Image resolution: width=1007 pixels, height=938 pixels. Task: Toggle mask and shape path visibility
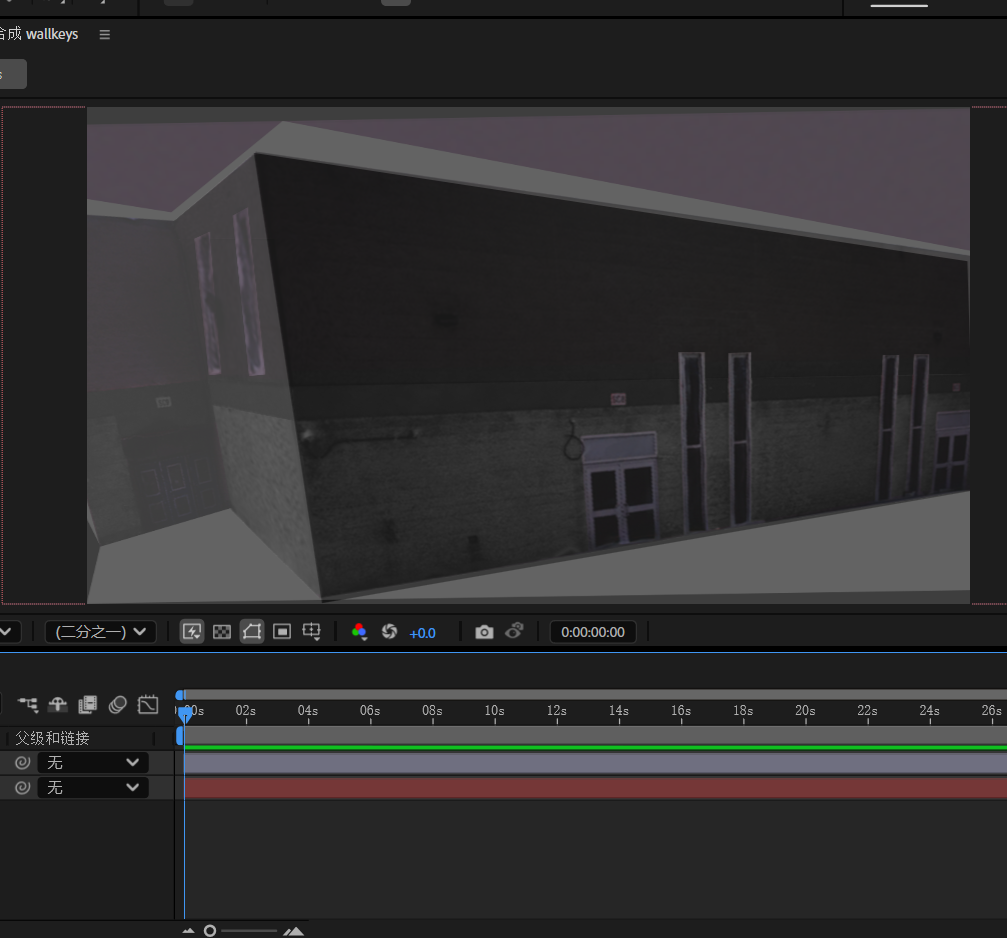click(x=252, y=632)
